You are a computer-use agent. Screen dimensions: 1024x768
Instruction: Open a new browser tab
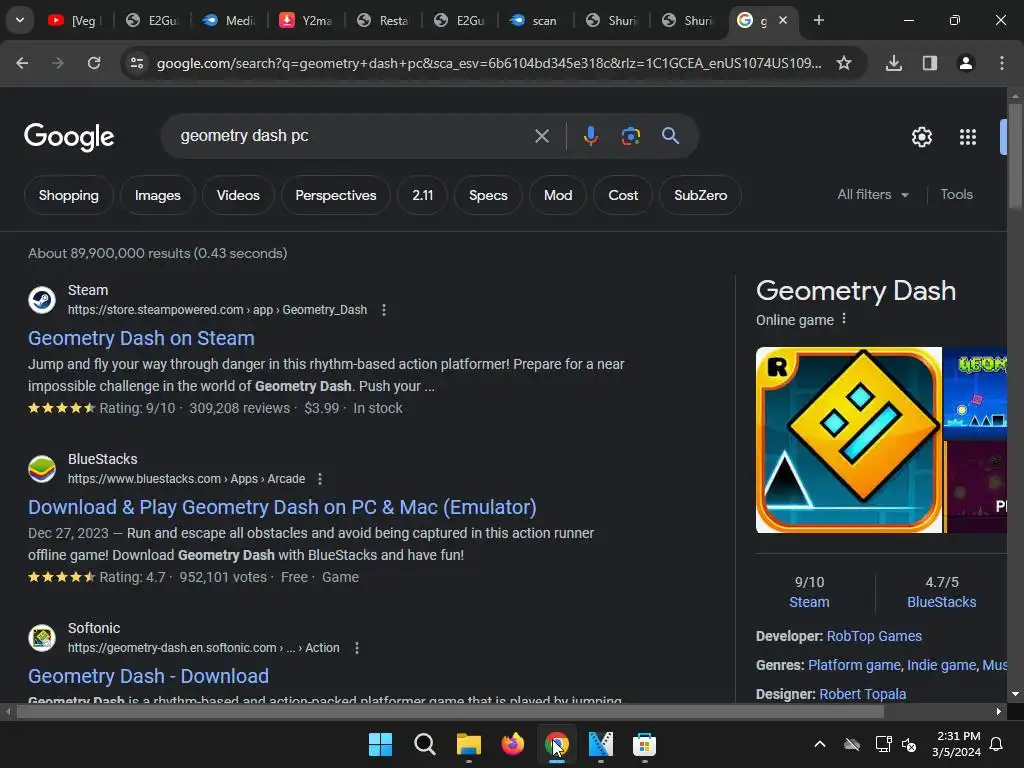[x=818, y=20]
